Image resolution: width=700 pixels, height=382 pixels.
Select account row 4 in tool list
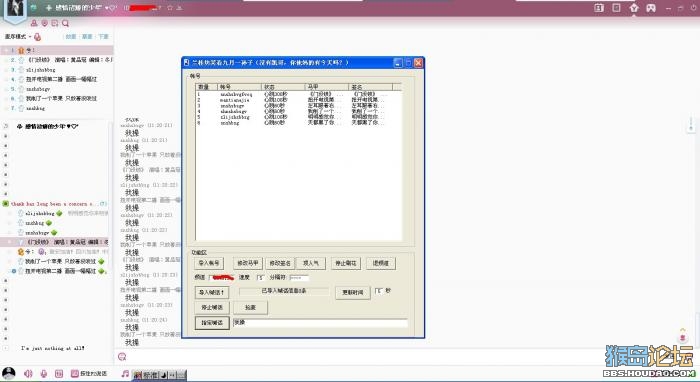[298, 111]
